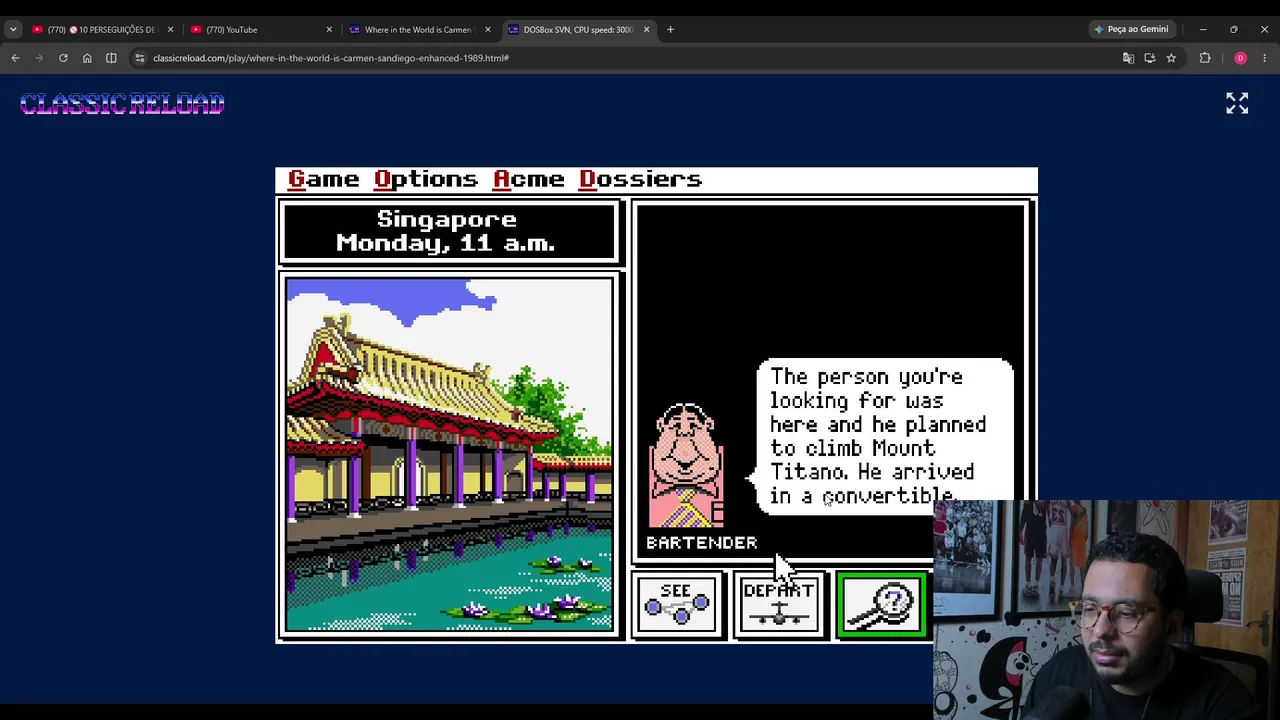Click the 'BARTENDER' label text
The image size is (1280, 720).
pos(701,543)
